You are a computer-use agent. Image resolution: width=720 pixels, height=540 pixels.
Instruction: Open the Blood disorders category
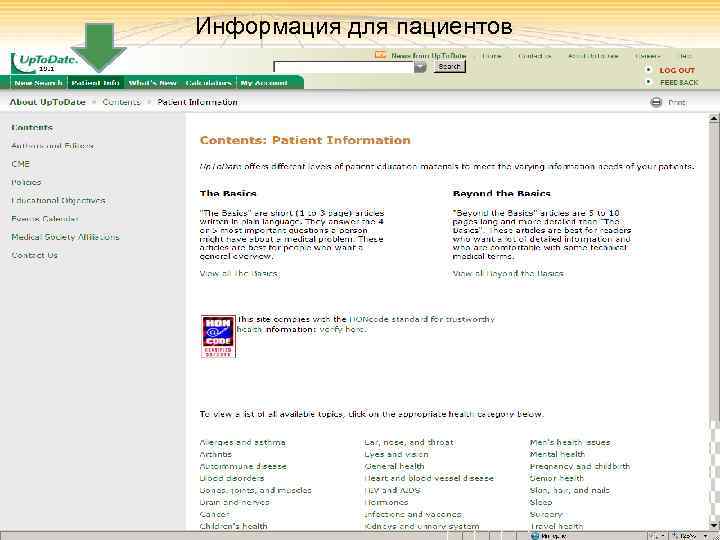coord(232,478)
